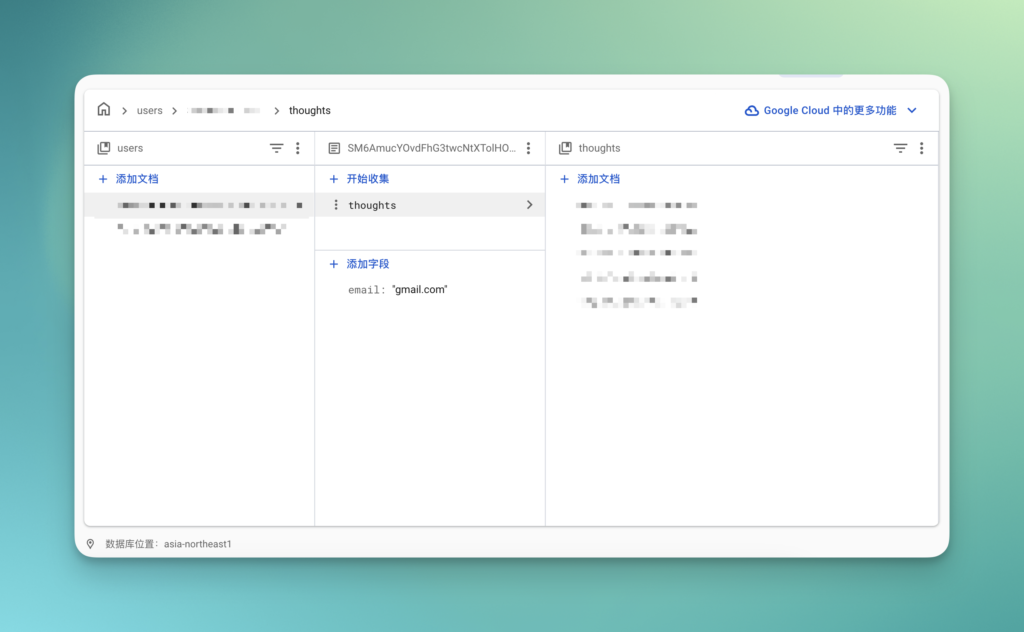Click the thoughts column title in the right panel
Screen dimensions: 1024x632
tap(600, 148)
